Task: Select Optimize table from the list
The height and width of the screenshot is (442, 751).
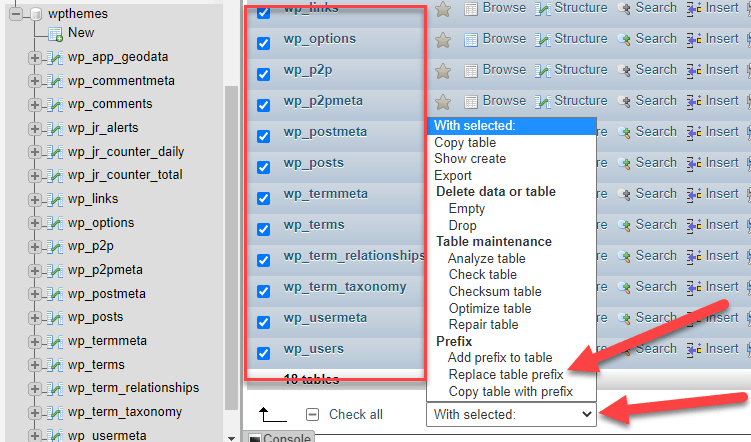Action: click(490, 308)
